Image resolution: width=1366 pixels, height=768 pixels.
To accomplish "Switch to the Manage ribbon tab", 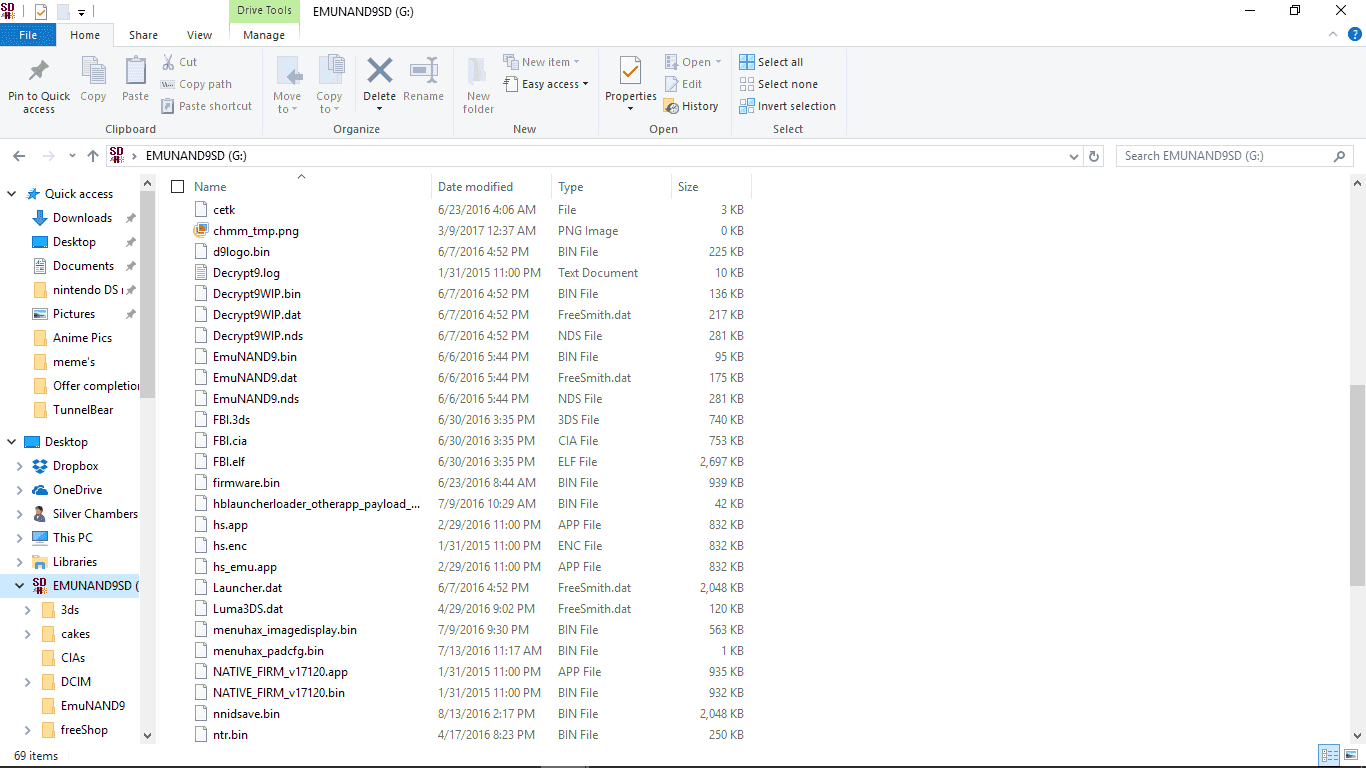I will [264, 35].
